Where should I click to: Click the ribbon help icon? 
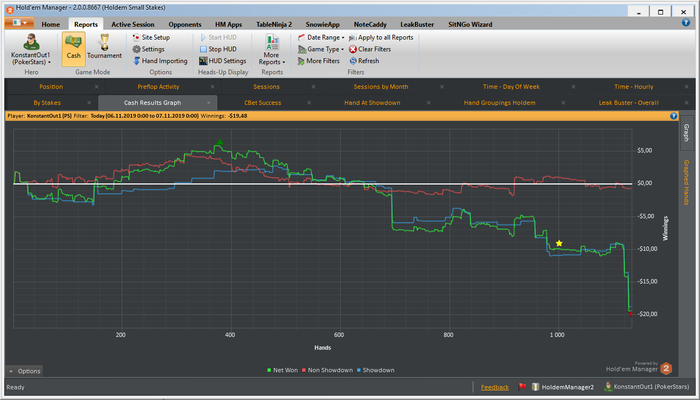[686, 23]
